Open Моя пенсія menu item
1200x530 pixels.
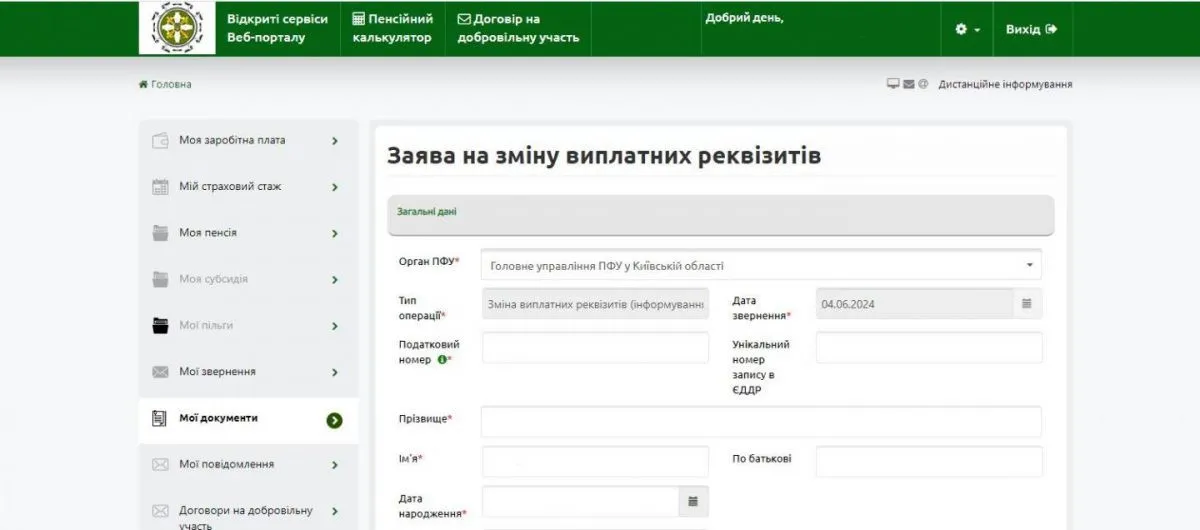[x=248, y=233]
